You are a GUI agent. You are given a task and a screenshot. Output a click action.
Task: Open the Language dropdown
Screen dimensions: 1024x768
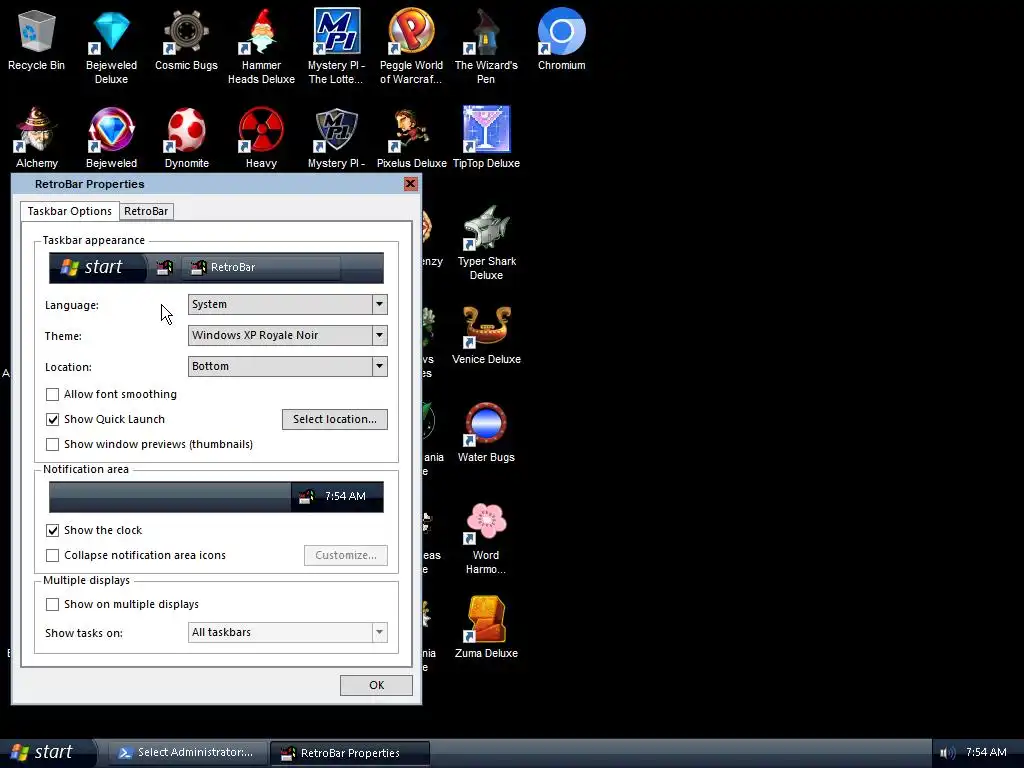pyautogui.click(x=288, y=304)
